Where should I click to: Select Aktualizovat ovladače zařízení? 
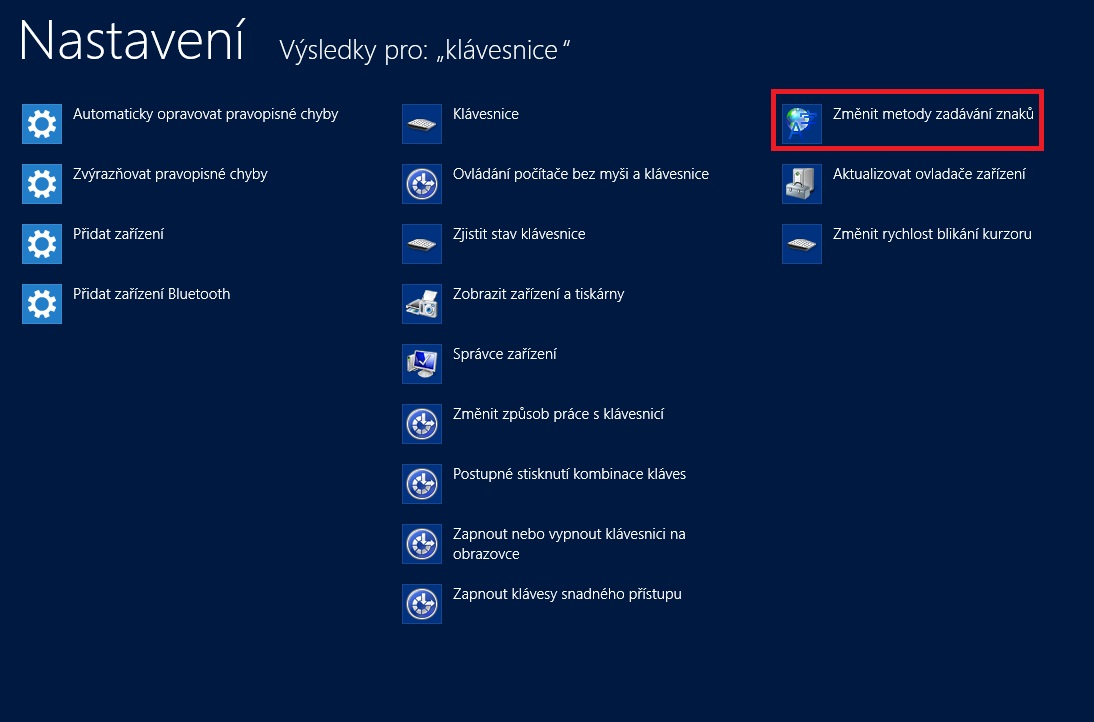pyautogui.click(x=929, y=174)
